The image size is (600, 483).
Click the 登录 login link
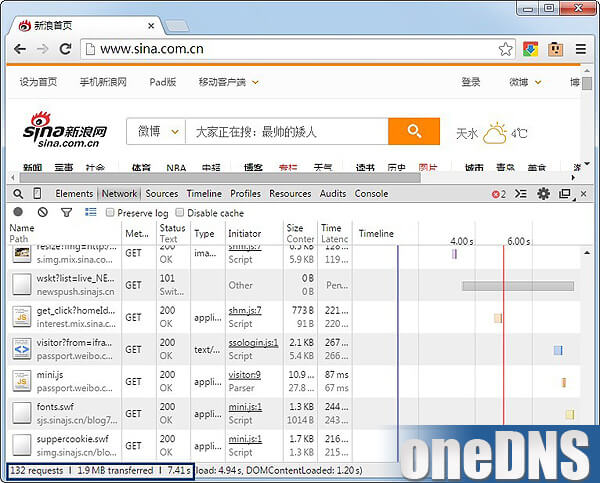coord(471,82)
